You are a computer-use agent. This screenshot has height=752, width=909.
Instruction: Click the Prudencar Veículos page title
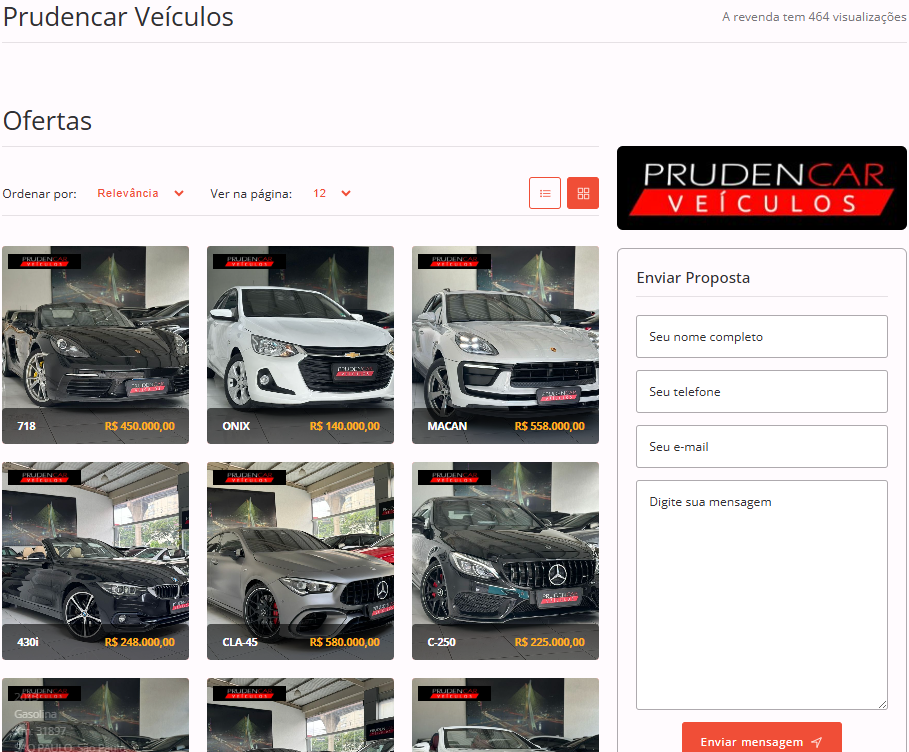(x=118, y=17)
